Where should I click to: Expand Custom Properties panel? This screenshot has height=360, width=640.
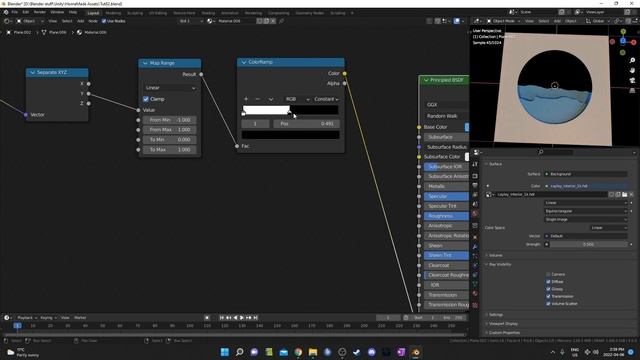(504, 333)
